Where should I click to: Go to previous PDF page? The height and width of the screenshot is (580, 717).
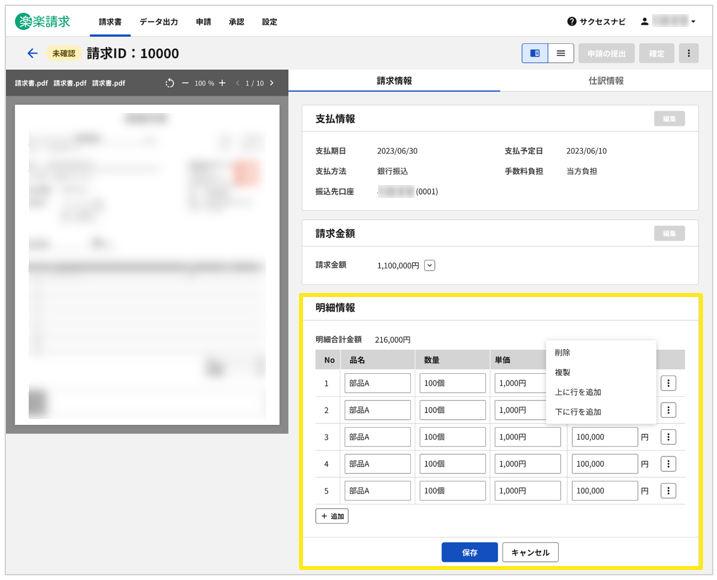coord(237,83)
